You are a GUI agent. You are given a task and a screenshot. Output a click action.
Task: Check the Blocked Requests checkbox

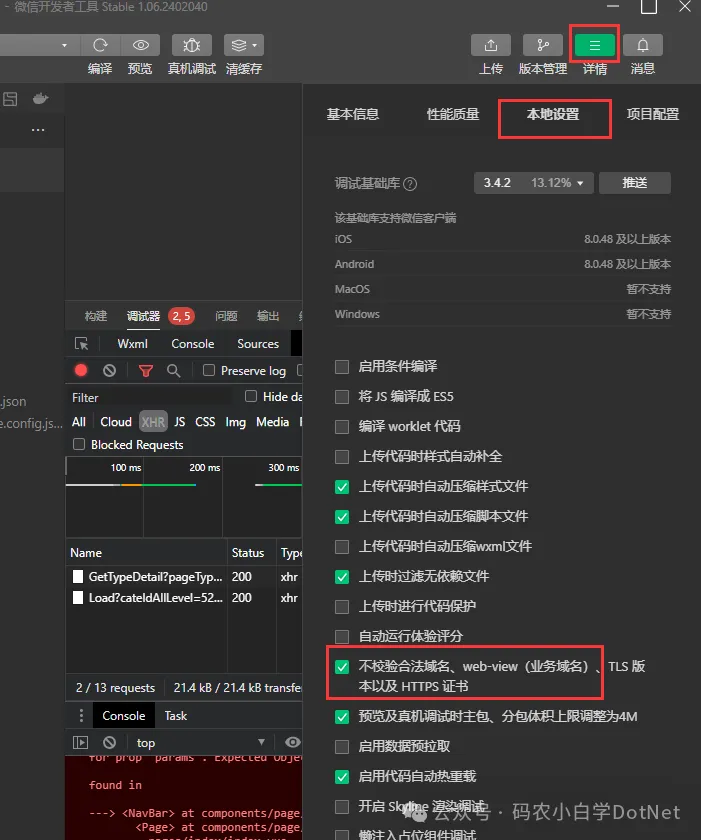[x=79, y=444]
